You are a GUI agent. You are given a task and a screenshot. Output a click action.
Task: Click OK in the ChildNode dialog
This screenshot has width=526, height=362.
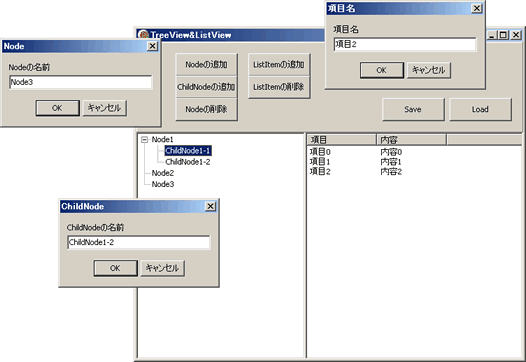(115, 268)
